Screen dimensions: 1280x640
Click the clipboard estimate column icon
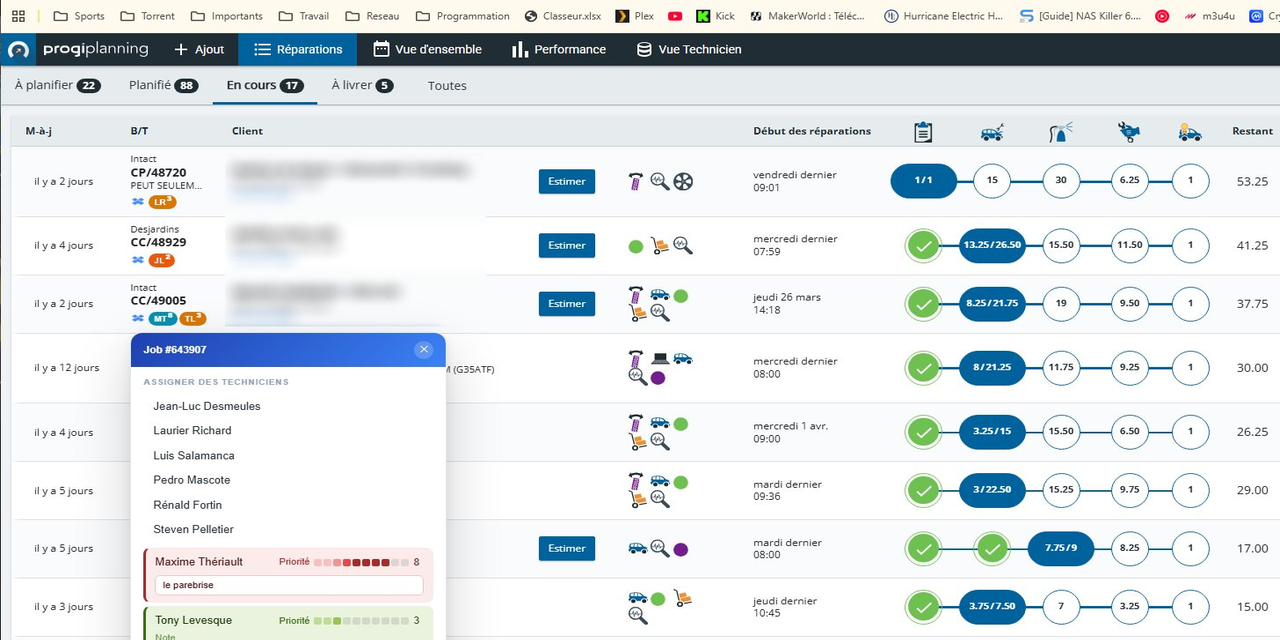click(923, 132)
